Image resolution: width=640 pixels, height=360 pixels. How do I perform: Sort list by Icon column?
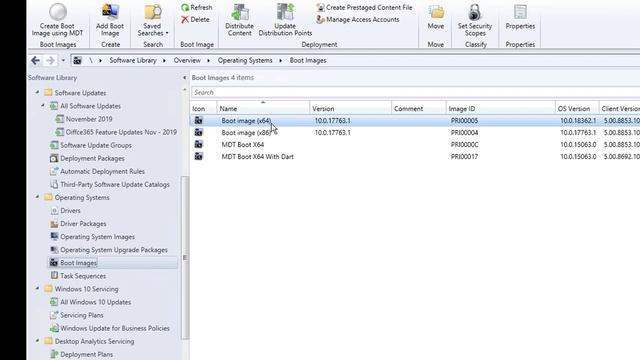tap(204, 109)
